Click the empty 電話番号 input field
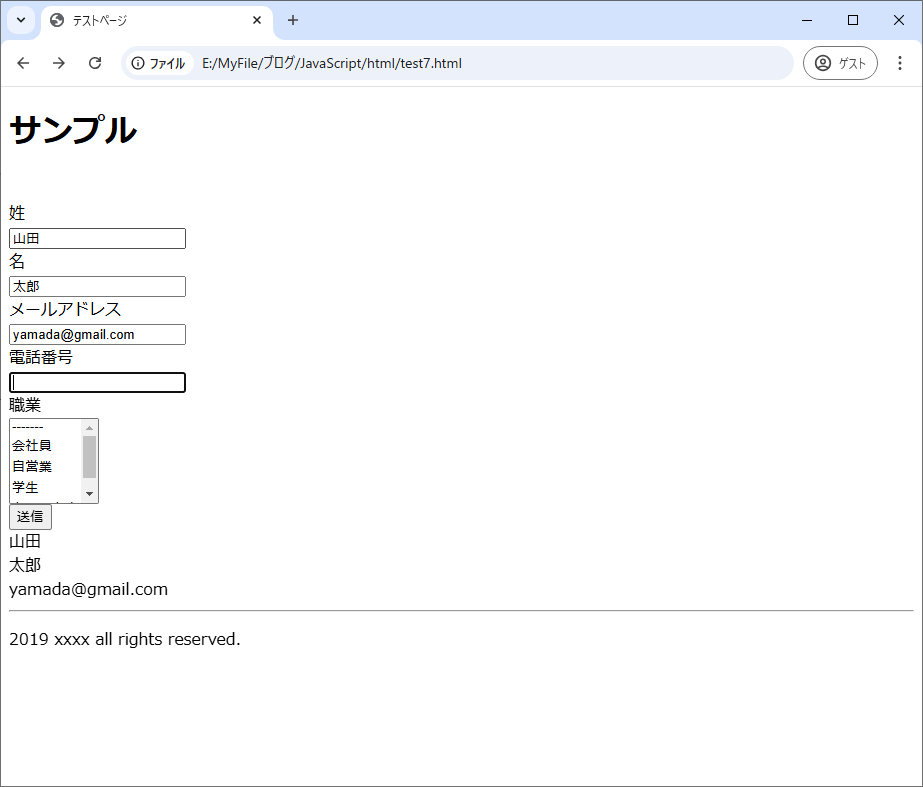923x787 pixels. point(97,383)
